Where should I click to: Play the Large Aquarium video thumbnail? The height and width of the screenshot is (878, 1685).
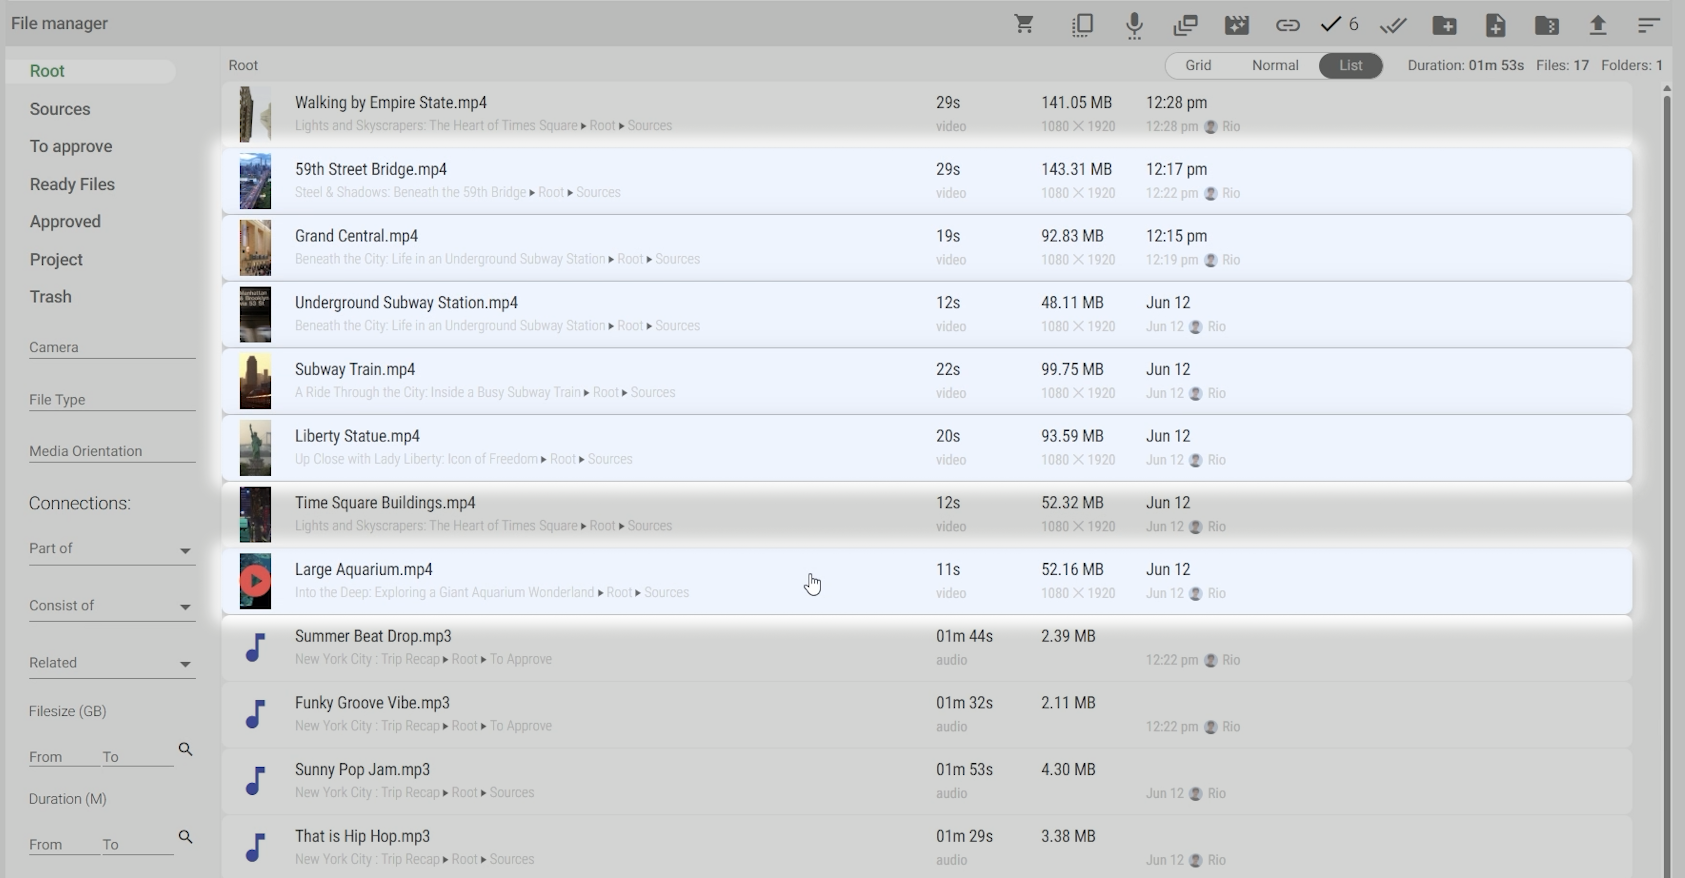[255, 581]
